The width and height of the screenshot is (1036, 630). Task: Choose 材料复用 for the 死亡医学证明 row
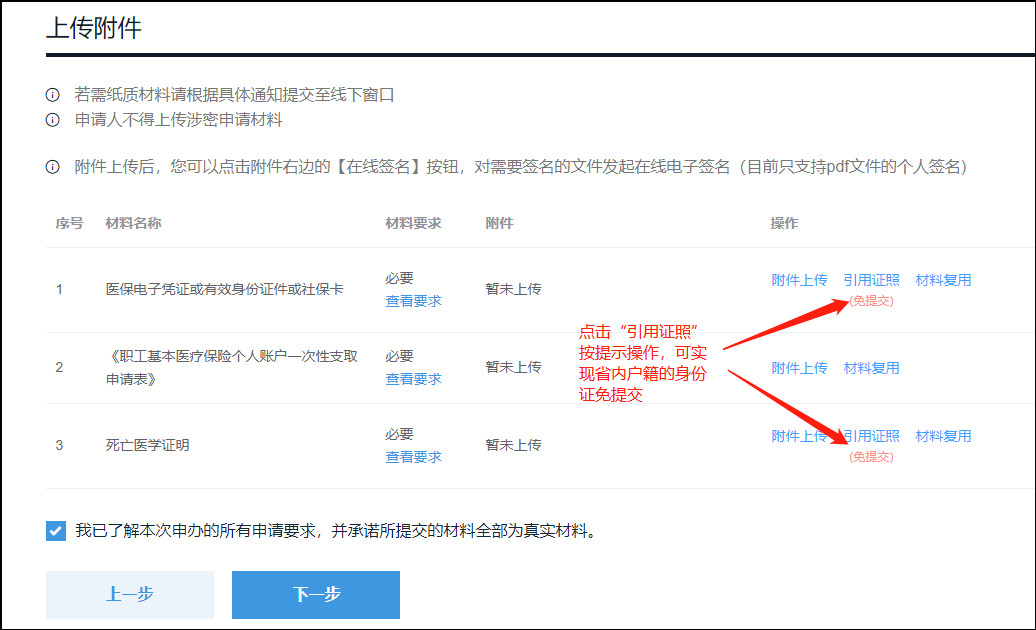(943, 436)
